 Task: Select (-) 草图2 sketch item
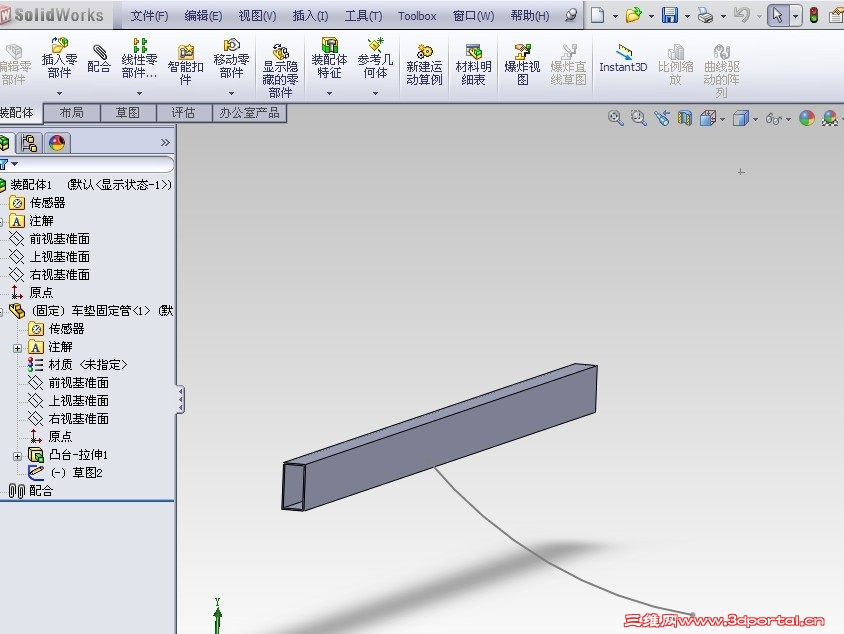[65, 473]
